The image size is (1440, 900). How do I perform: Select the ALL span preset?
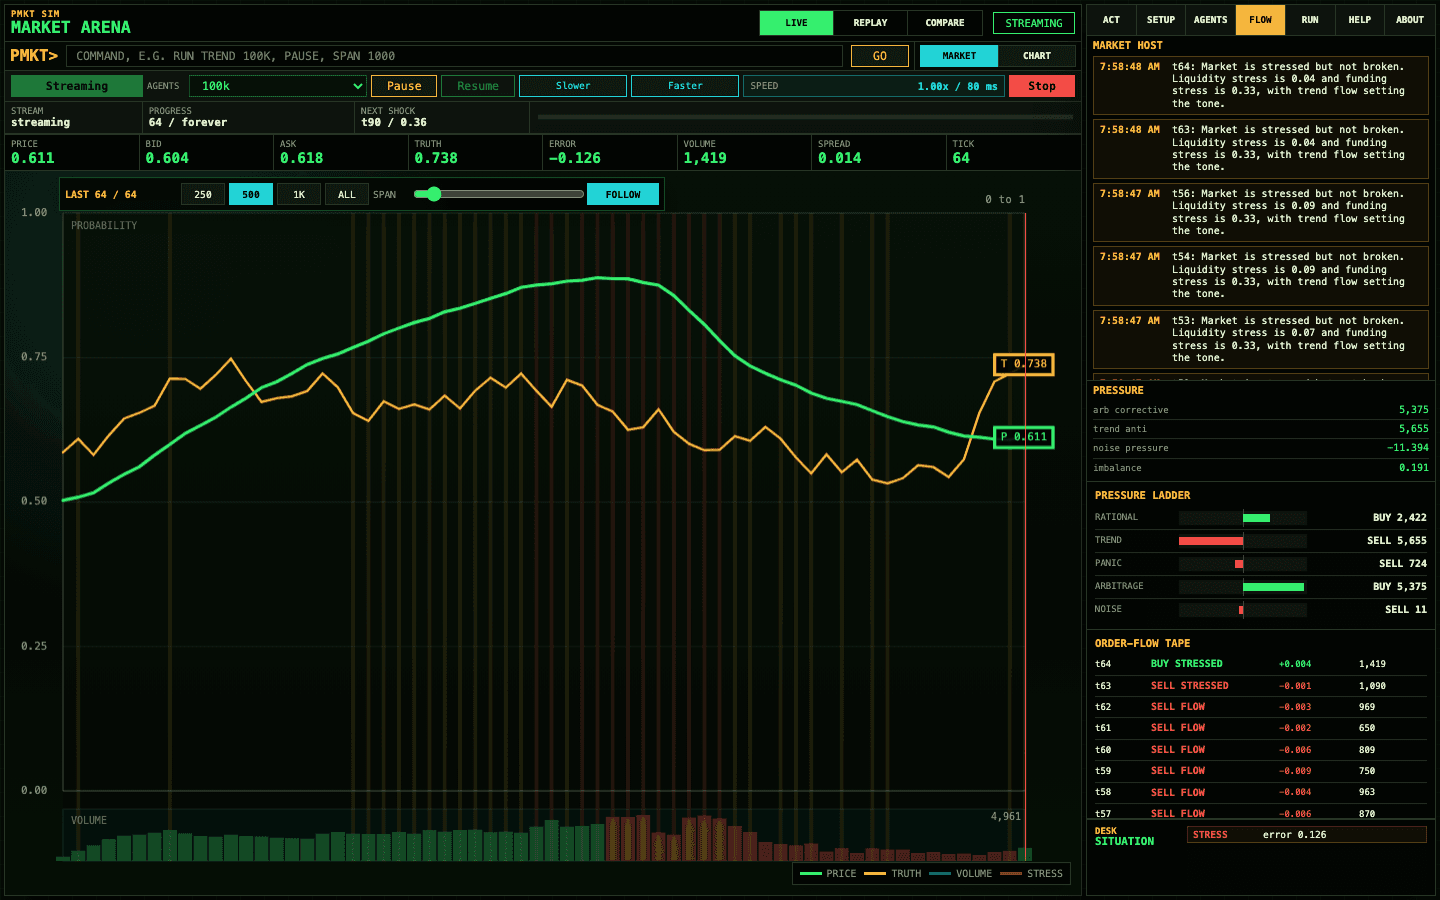click(x=347, y=194)
